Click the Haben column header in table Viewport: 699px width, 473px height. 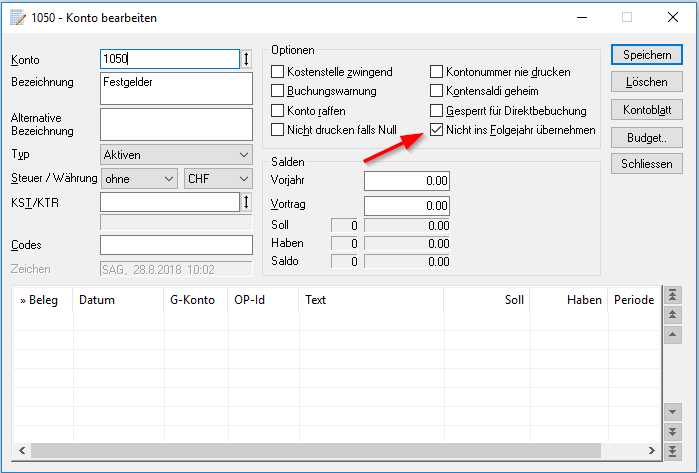(x=569, y=300)
